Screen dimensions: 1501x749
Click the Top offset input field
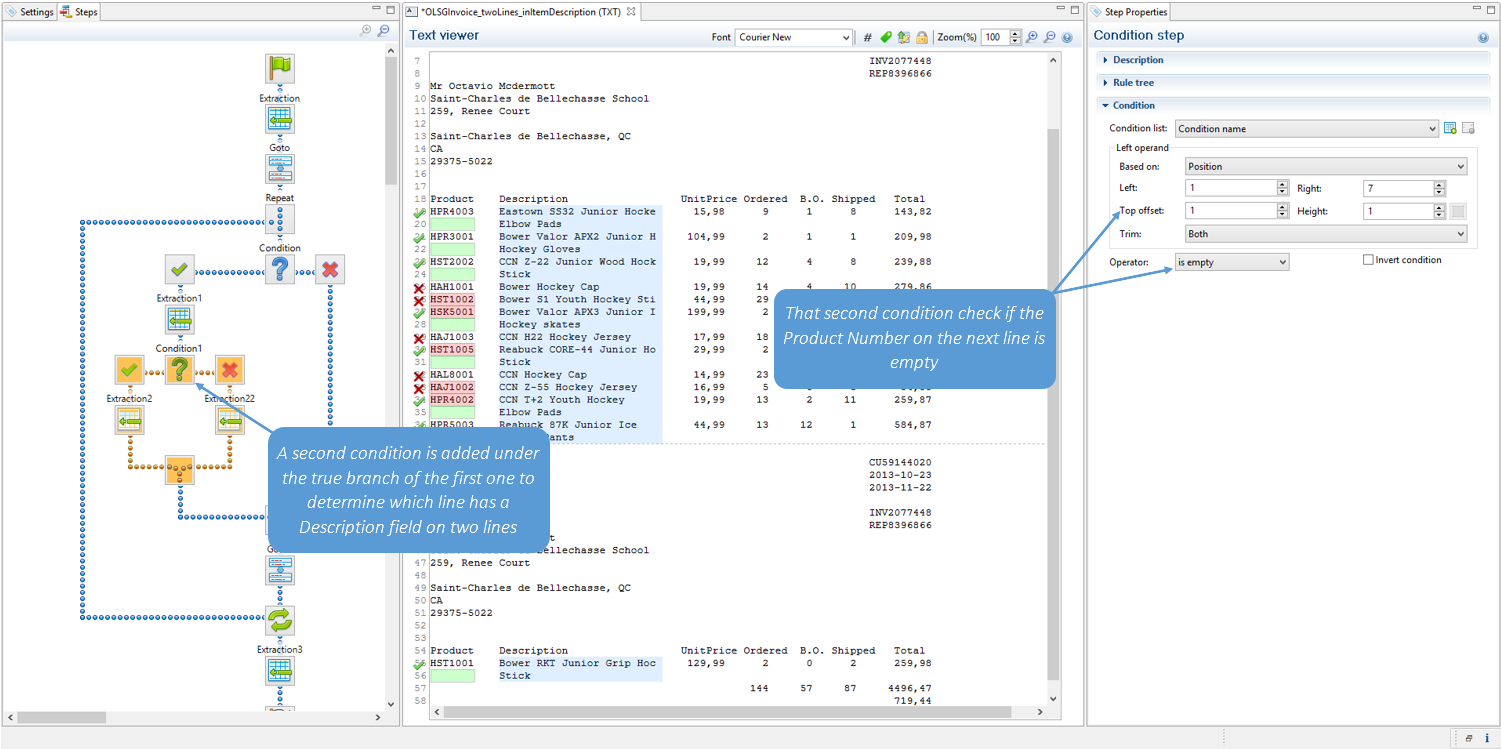(1230, 211)
